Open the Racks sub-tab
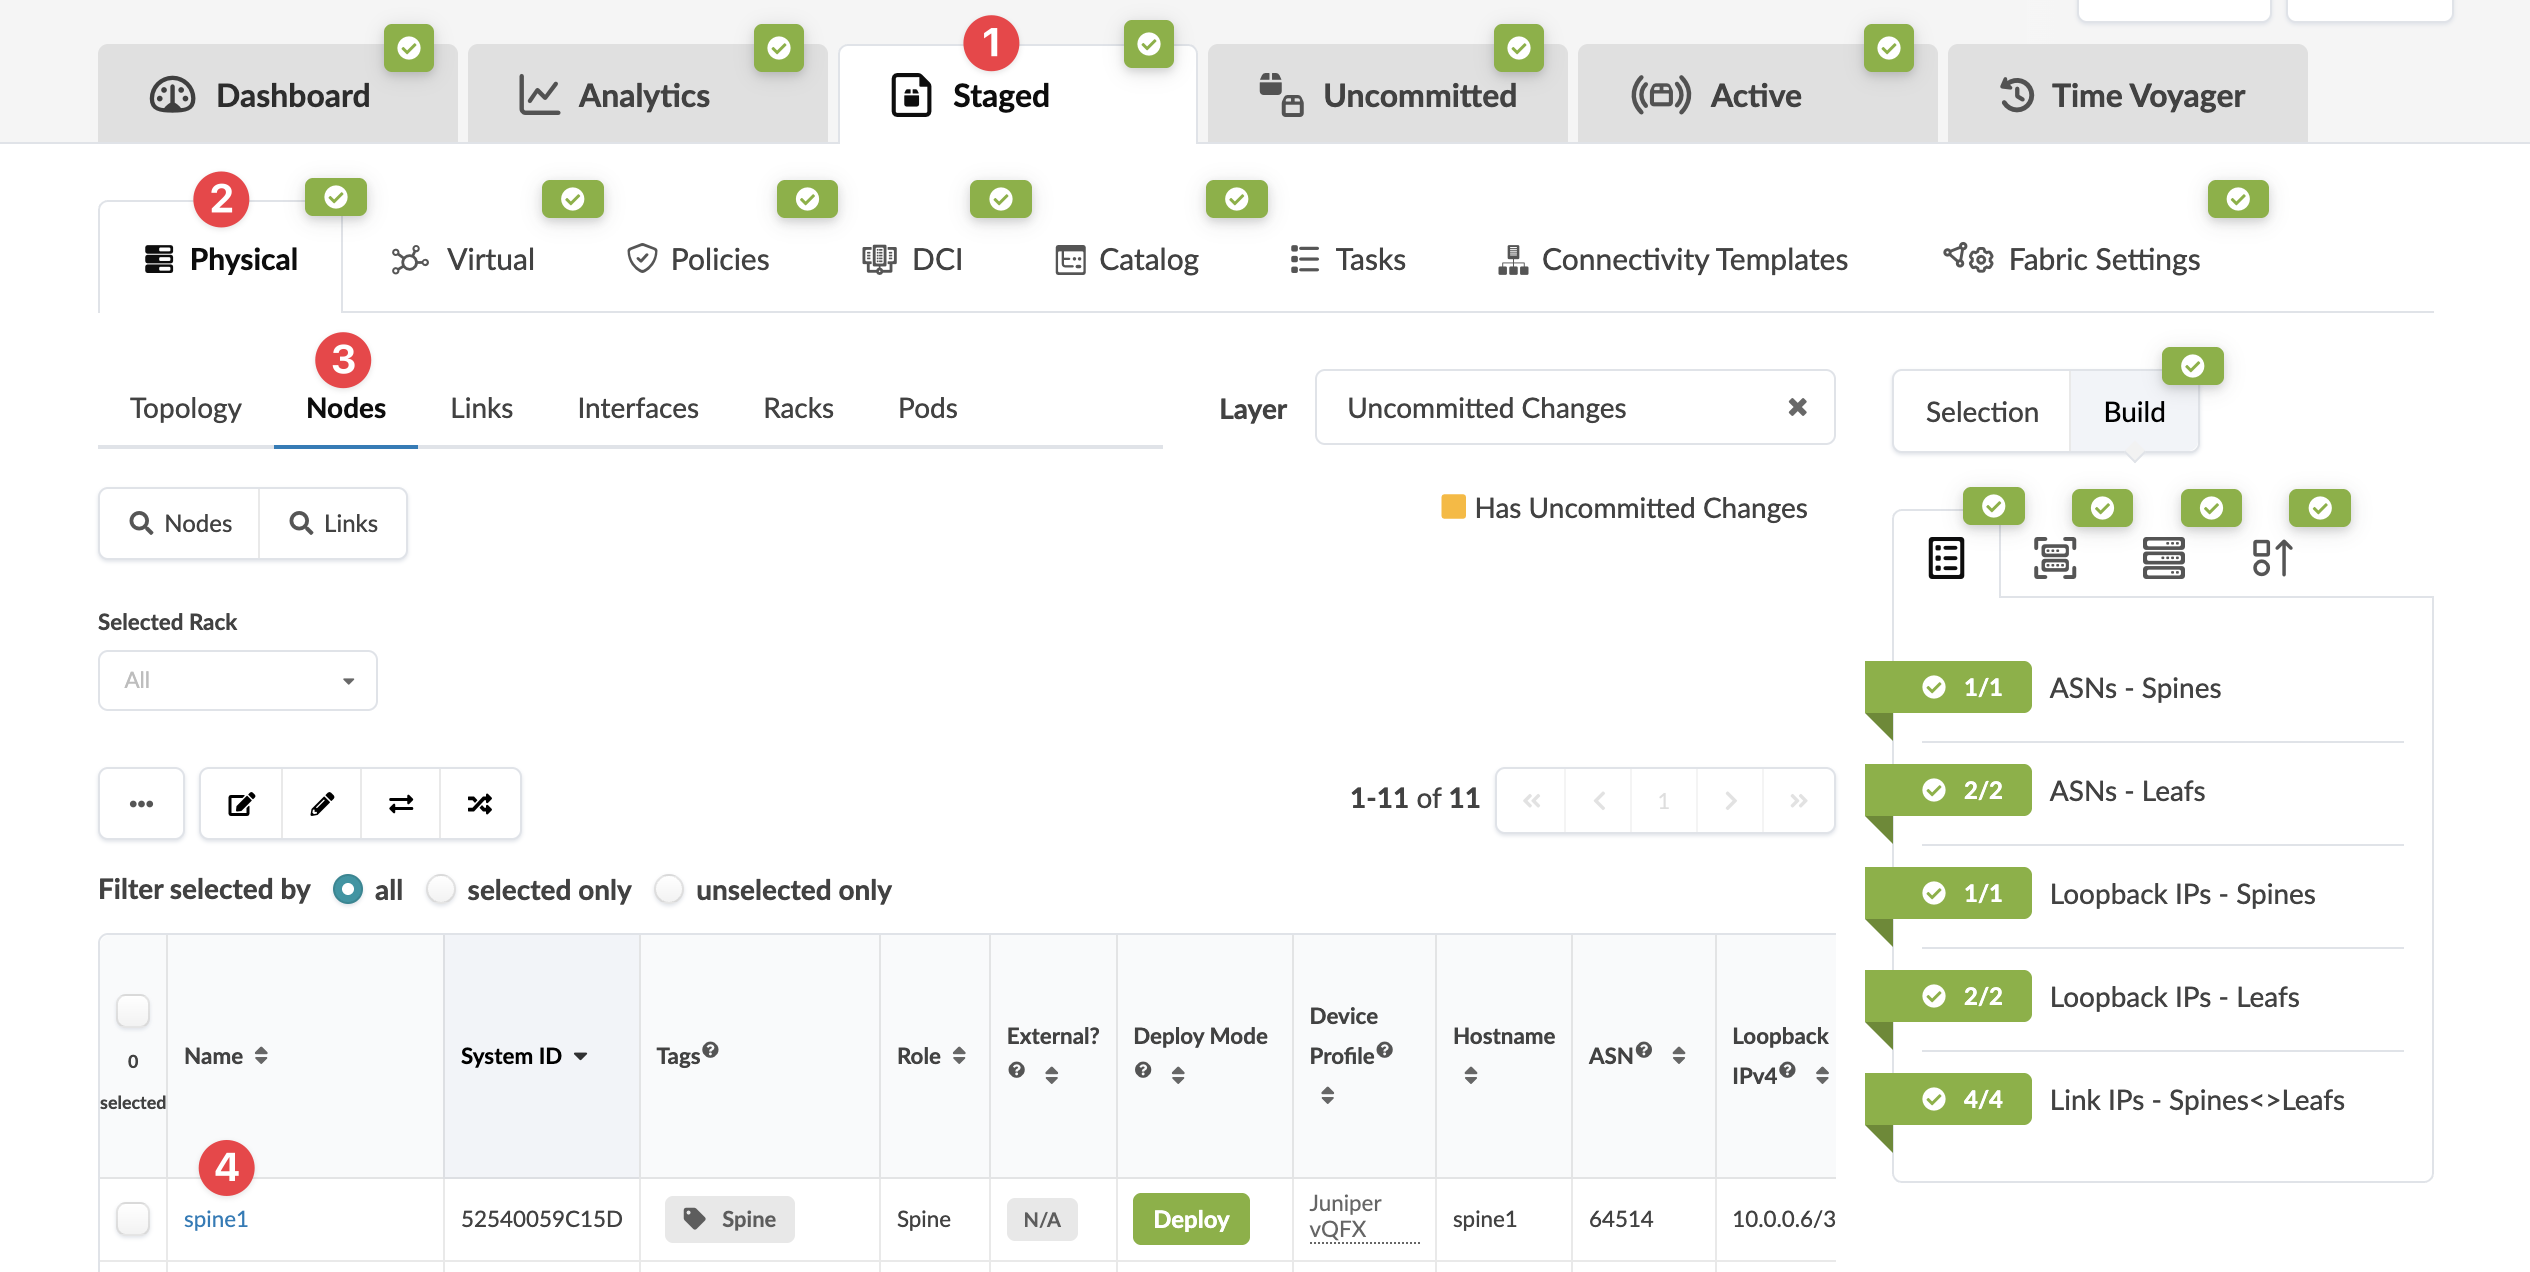Image resolution: width=2530 pixels, height=1272 pixels. (798, 408)
